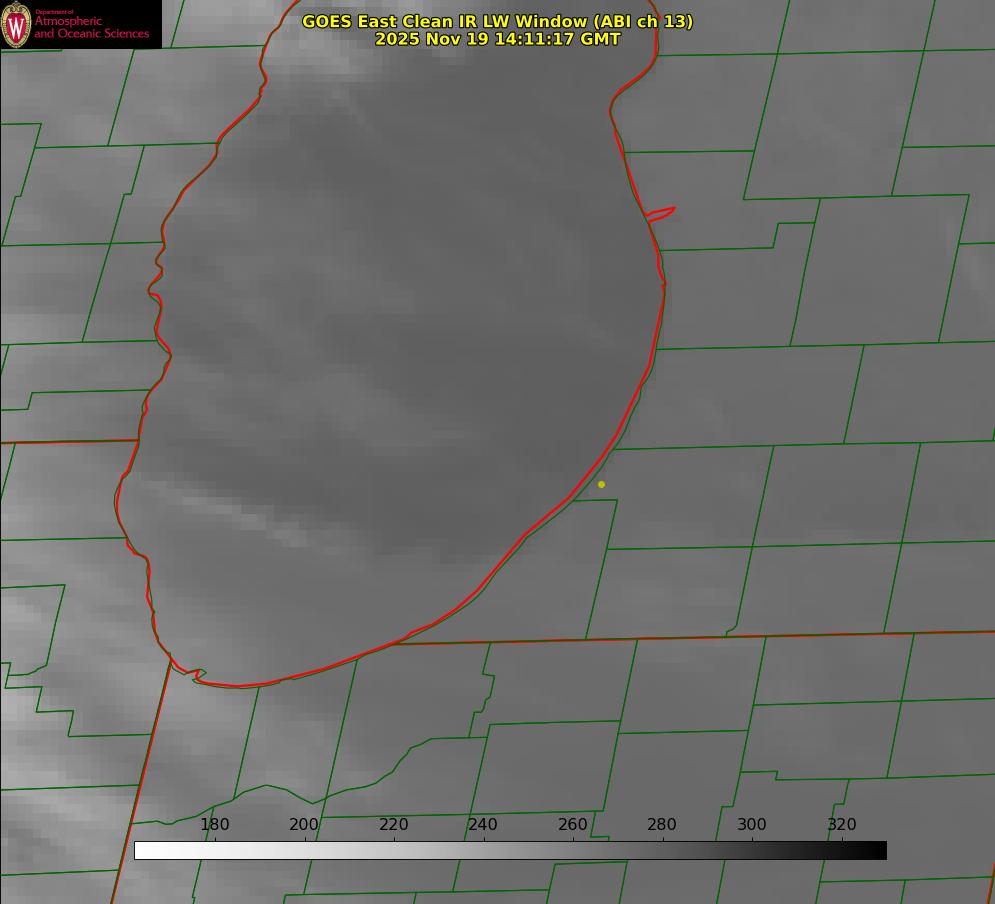Click the 300 colorbar tick label
The image size is (995, 904).
(x=752, y=825)
